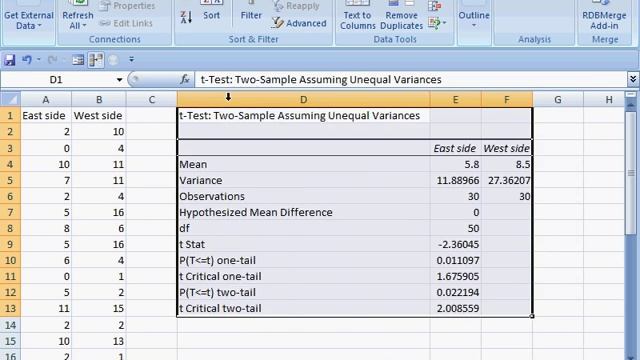
Task: Select row 13 header
Action: tap(10, 309)
